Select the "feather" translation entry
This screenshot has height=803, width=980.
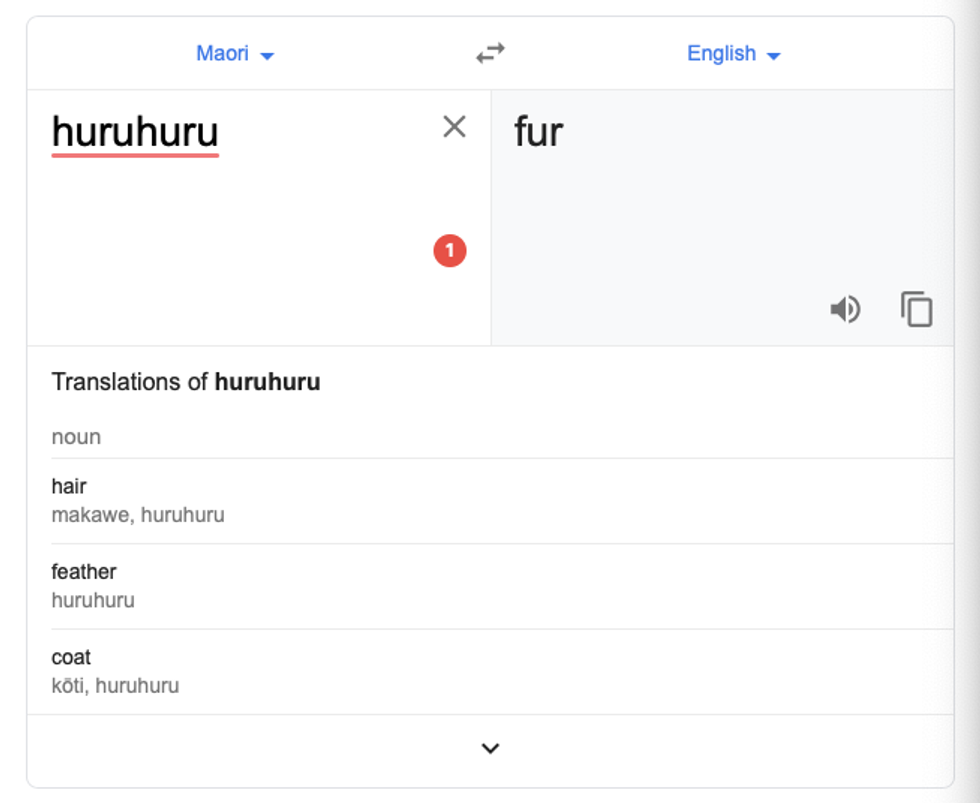pos(84,572)
